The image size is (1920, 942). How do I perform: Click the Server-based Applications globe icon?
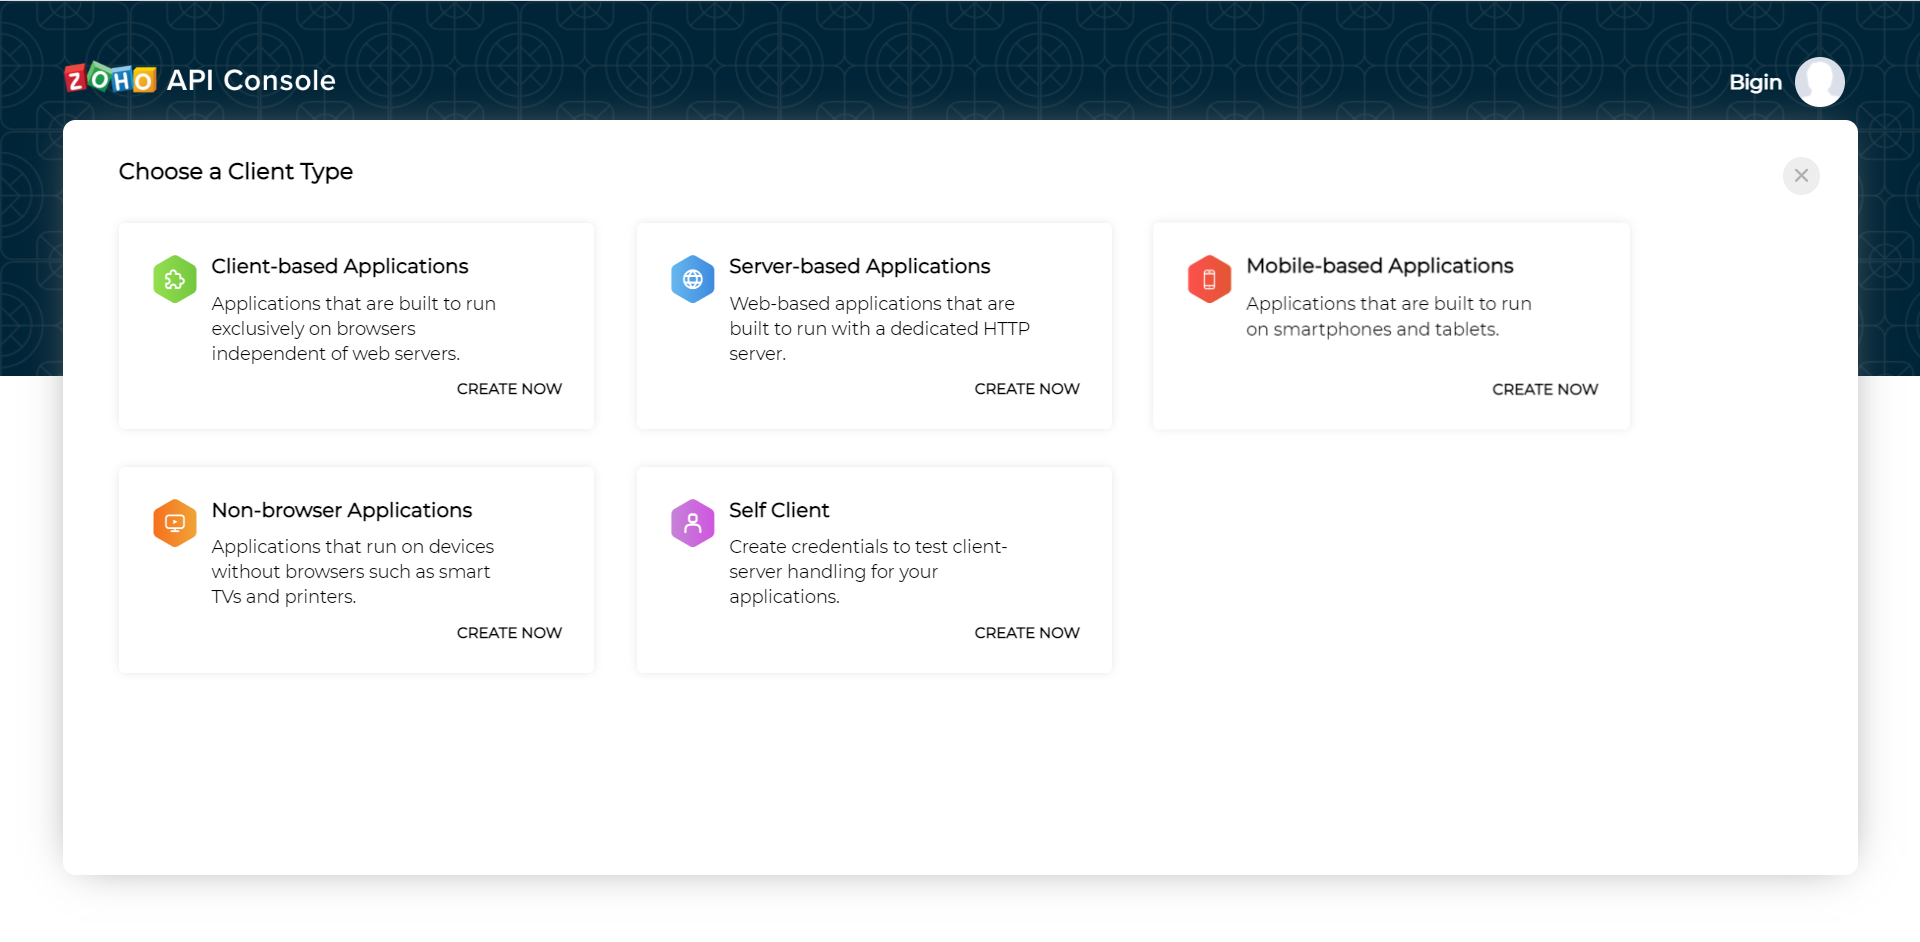pos(692,279)
